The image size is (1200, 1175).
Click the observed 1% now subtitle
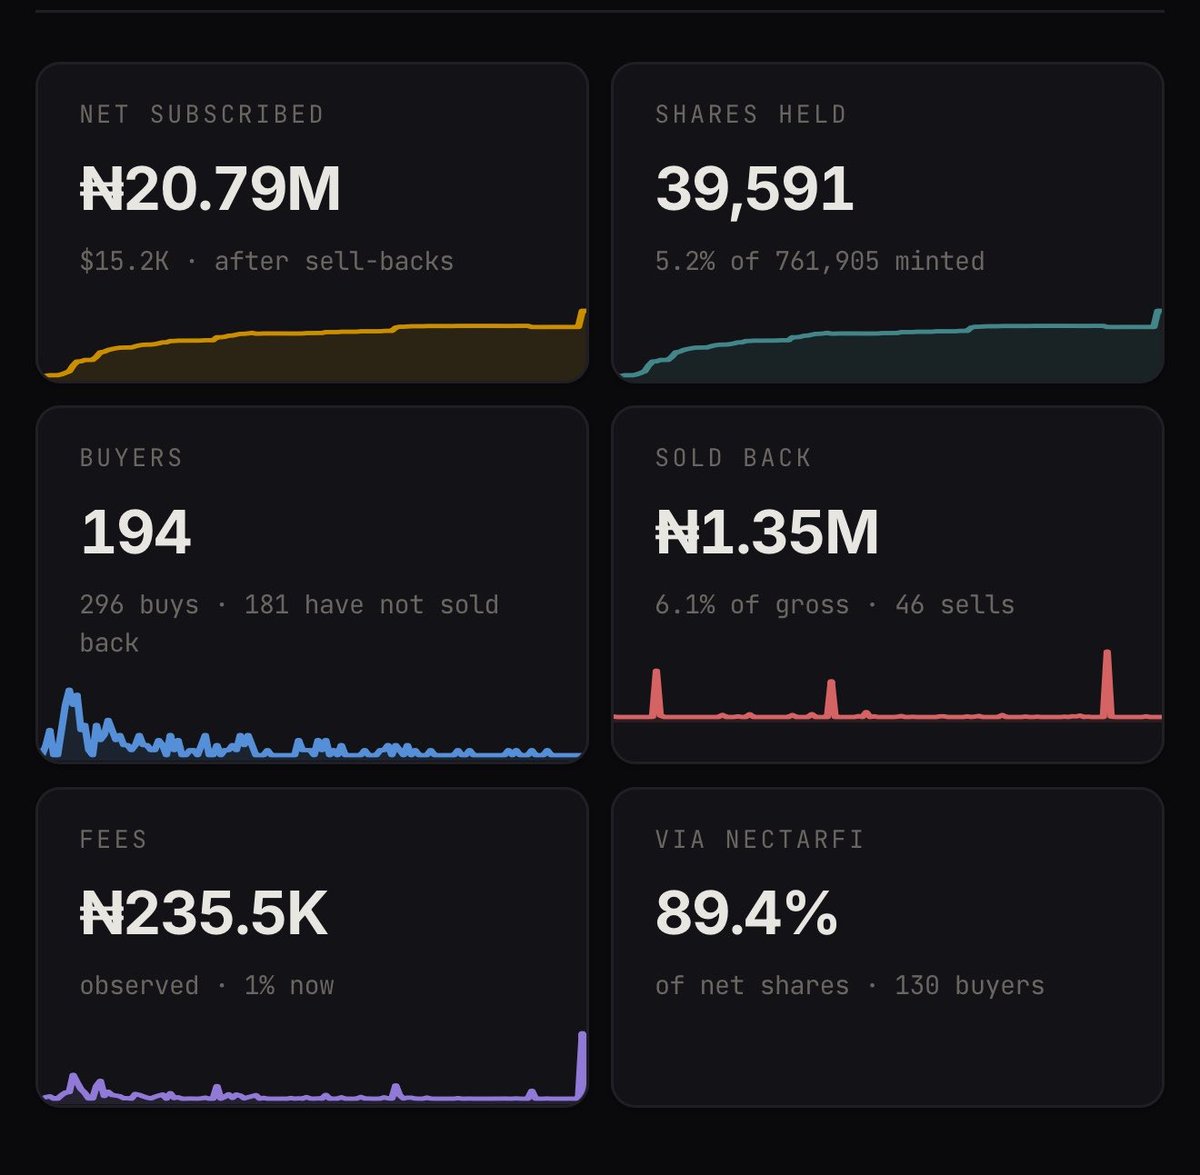point(207,985)
